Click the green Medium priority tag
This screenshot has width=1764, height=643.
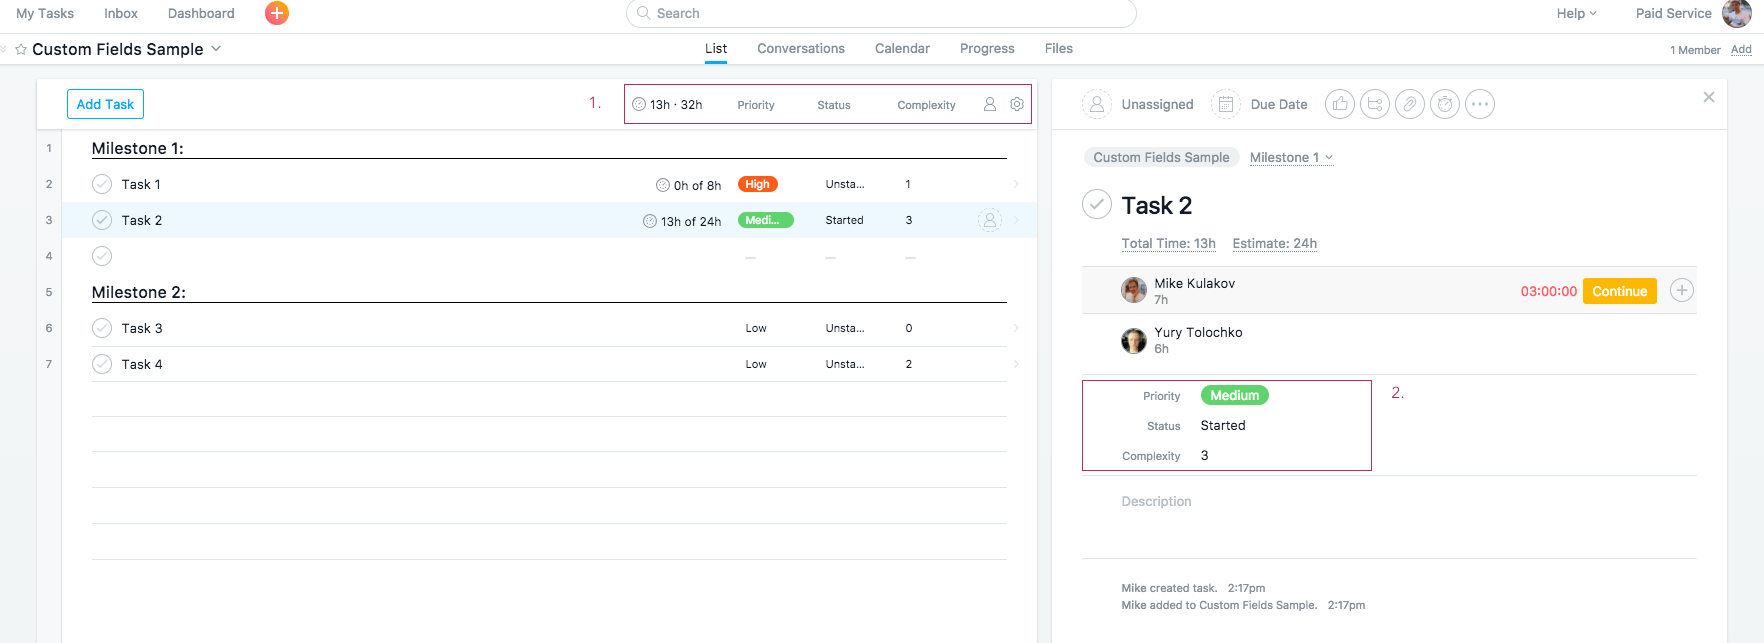tap(1234, 395)
